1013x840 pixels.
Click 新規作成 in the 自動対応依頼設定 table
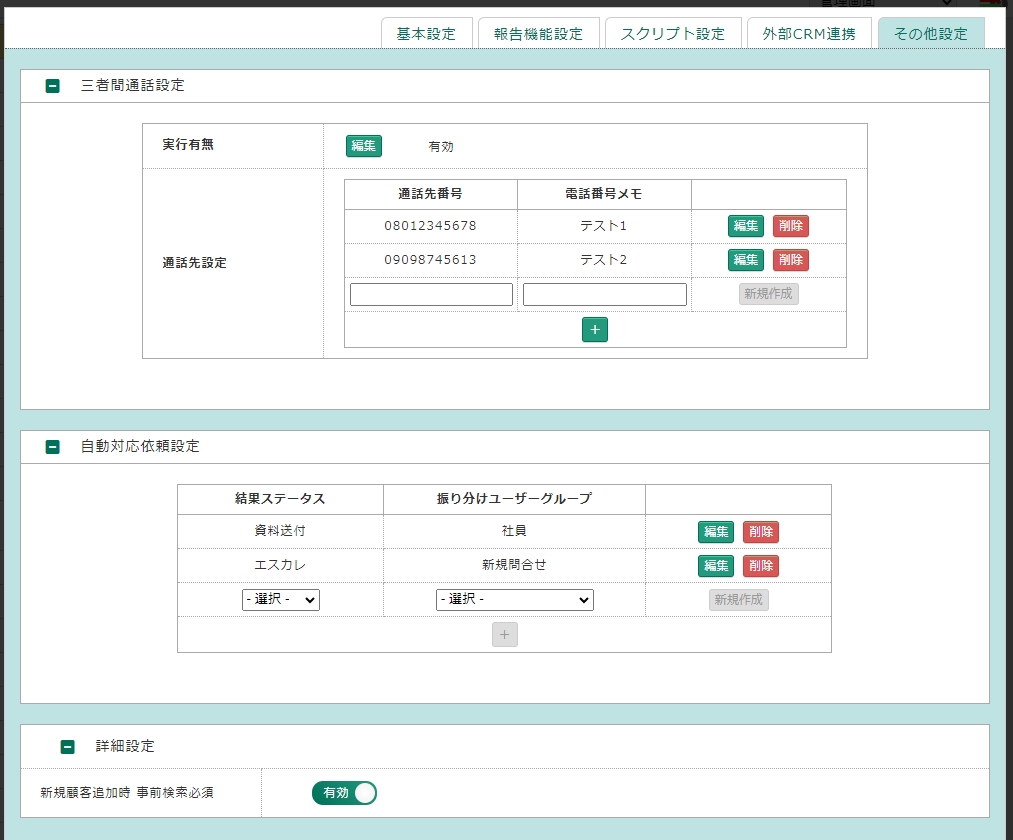pos(738,600)
